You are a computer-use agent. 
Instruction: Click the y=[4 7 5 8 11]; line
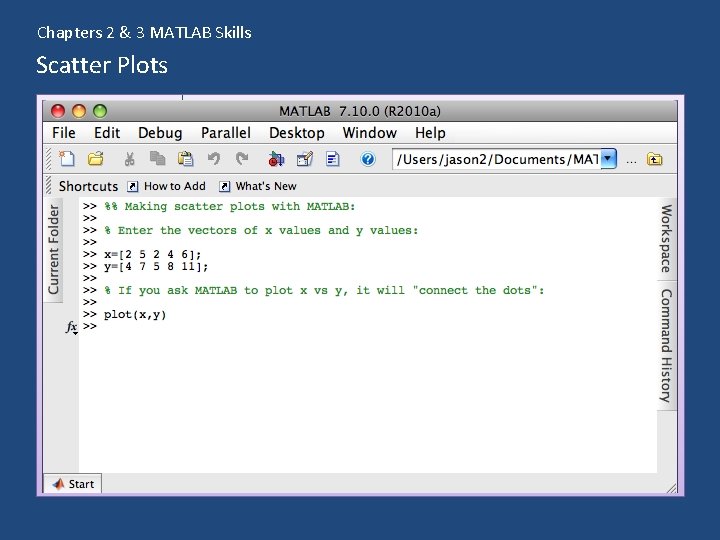tap(156, 266)
